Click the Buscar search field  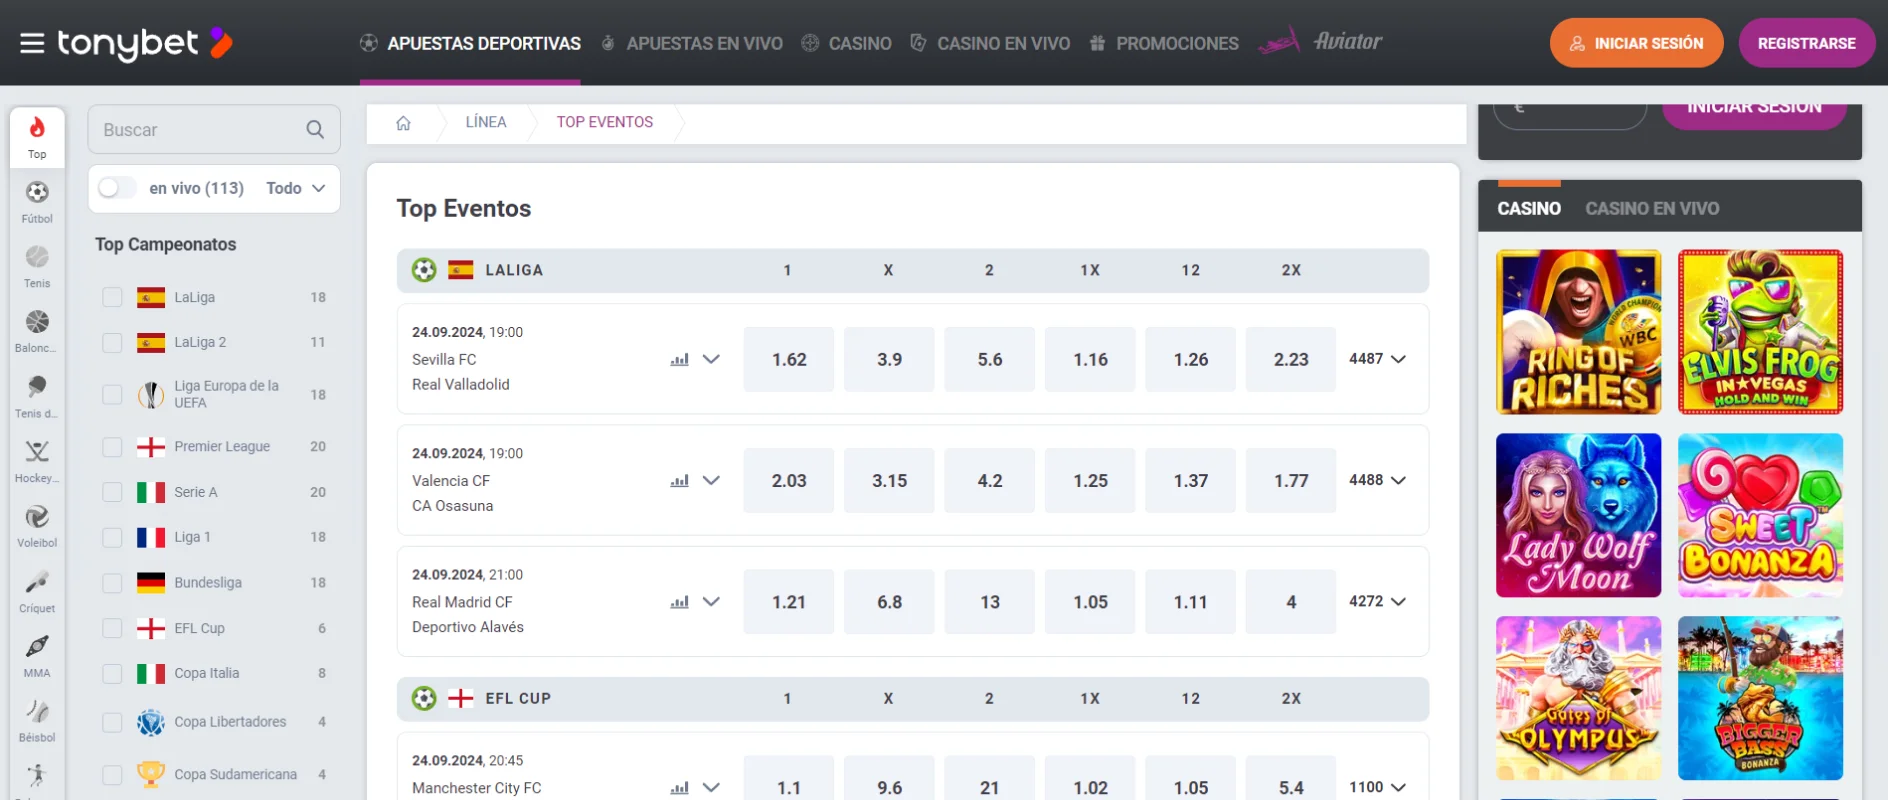coord(214,129)
